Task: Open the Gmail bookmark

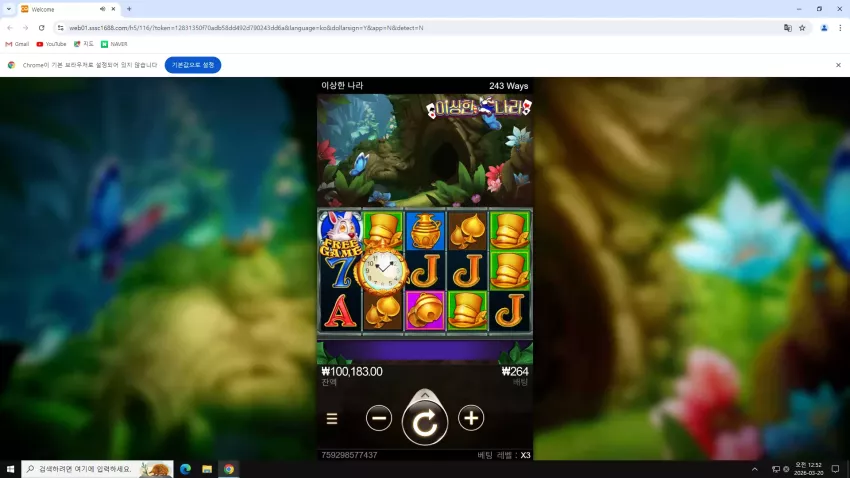Action: (x=17, y=44)
